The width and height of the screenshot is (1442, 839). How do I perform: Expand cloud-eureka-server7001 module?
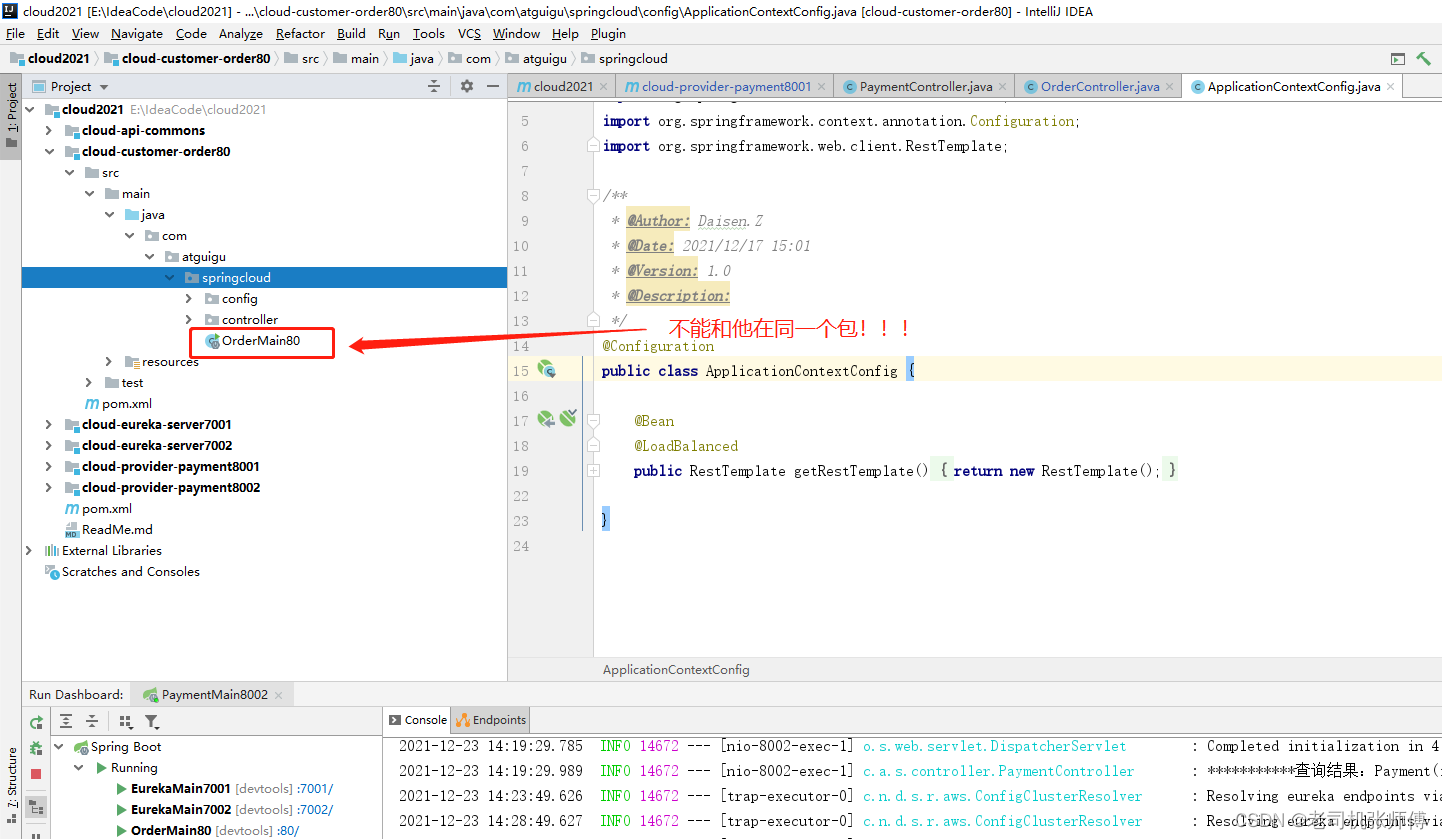tap(49, 424)
